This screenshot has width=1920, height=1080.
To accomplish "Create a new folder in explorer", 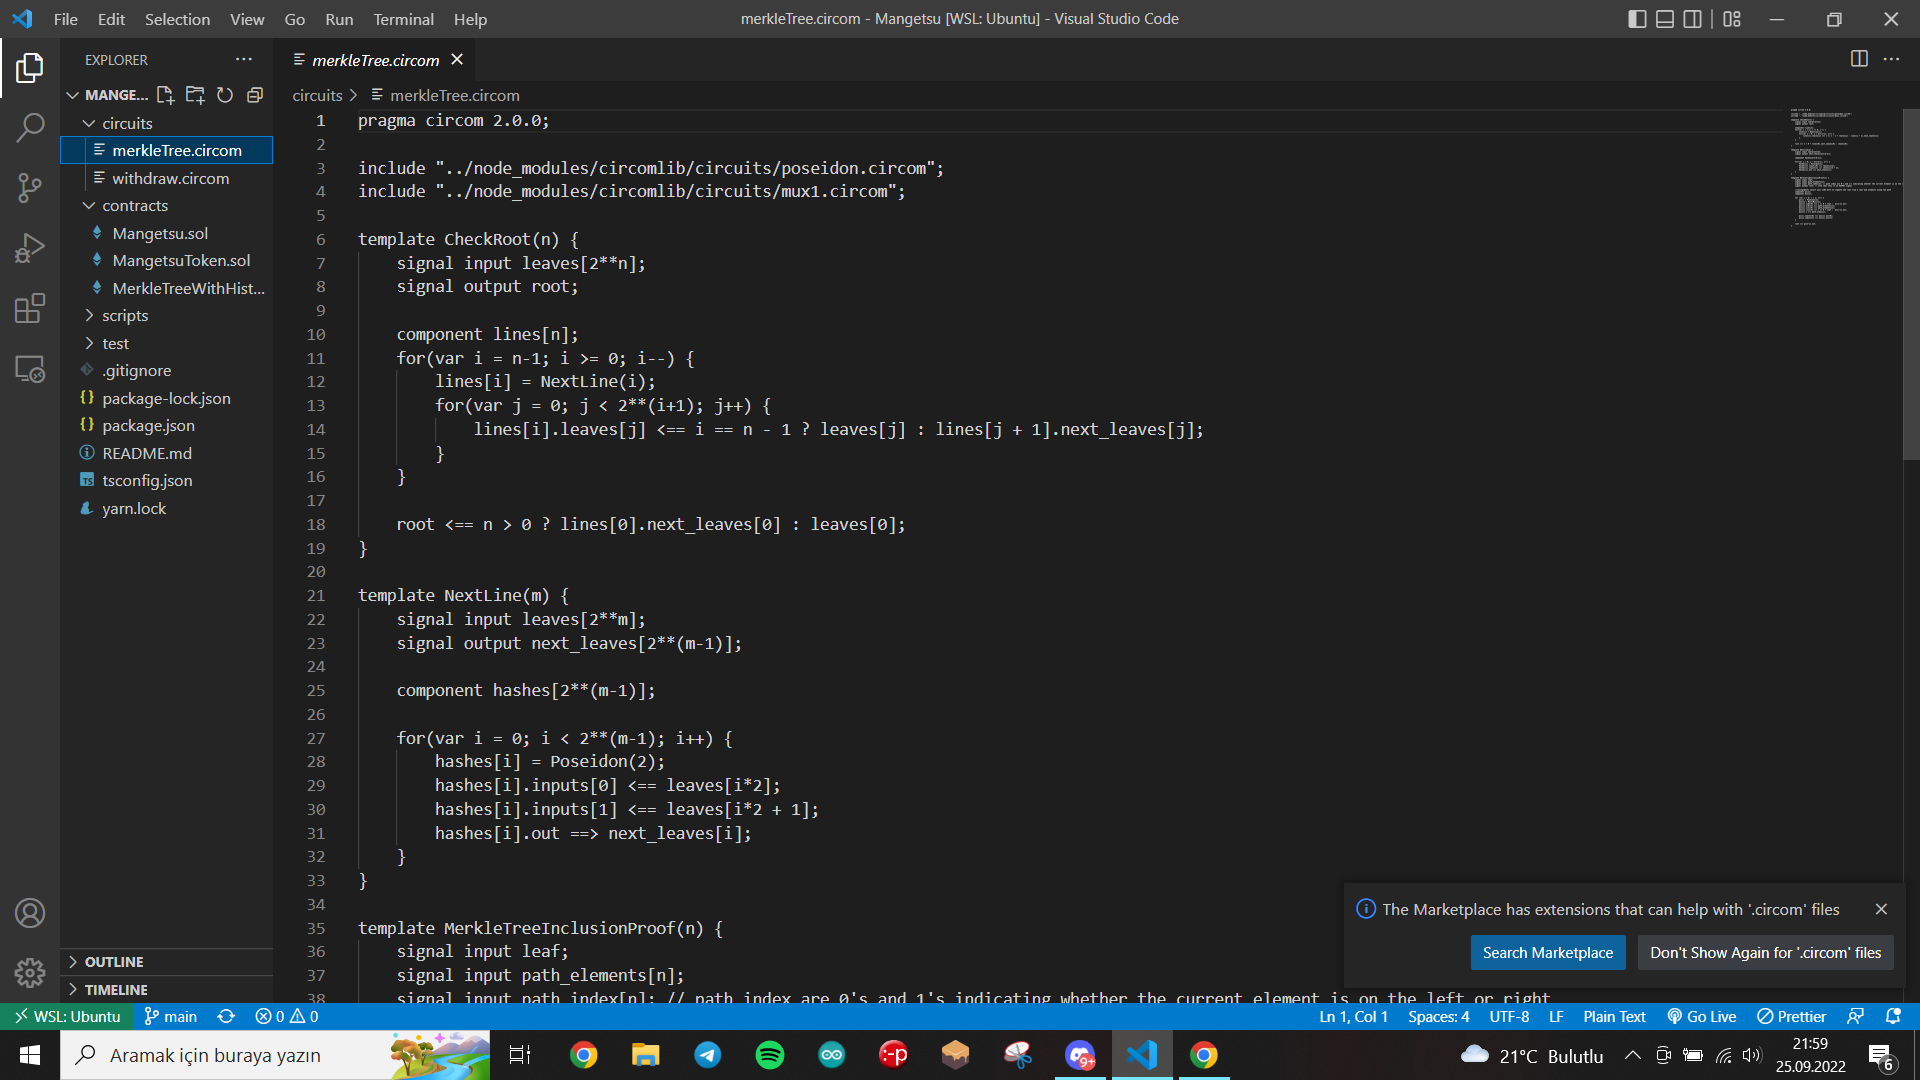I will pos(195,95).
